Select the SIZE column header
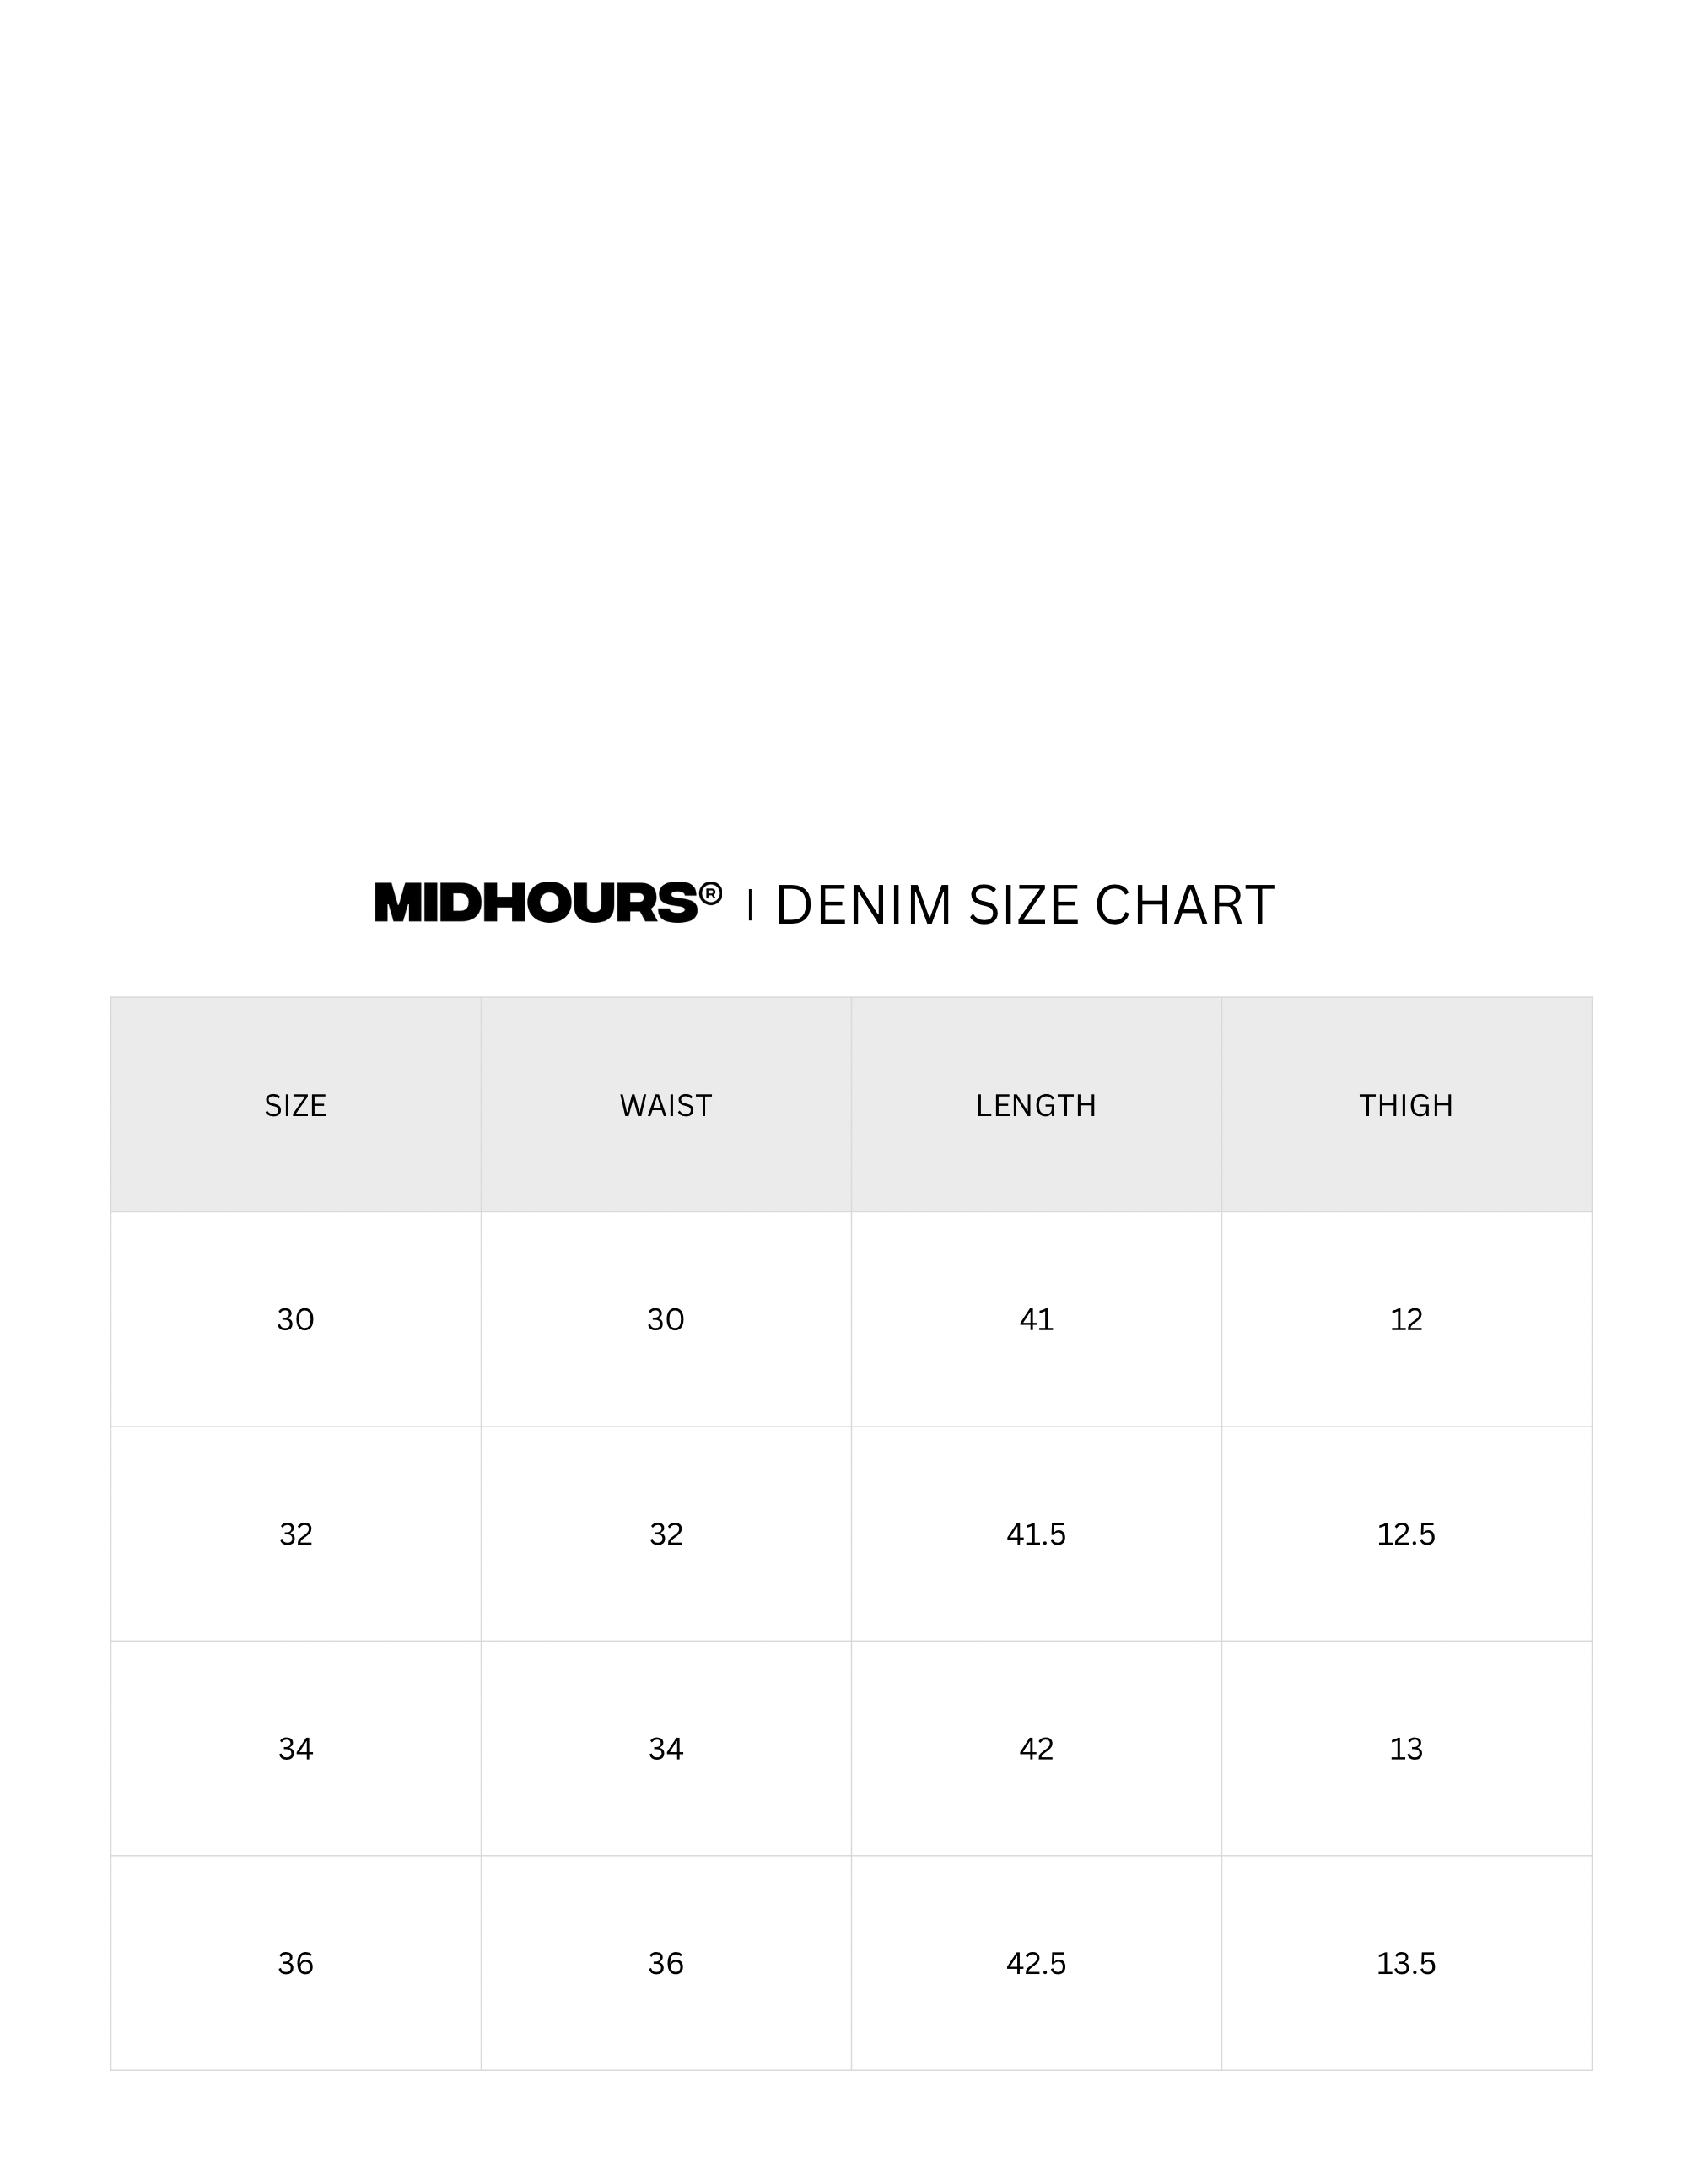 click(295, 1105)
